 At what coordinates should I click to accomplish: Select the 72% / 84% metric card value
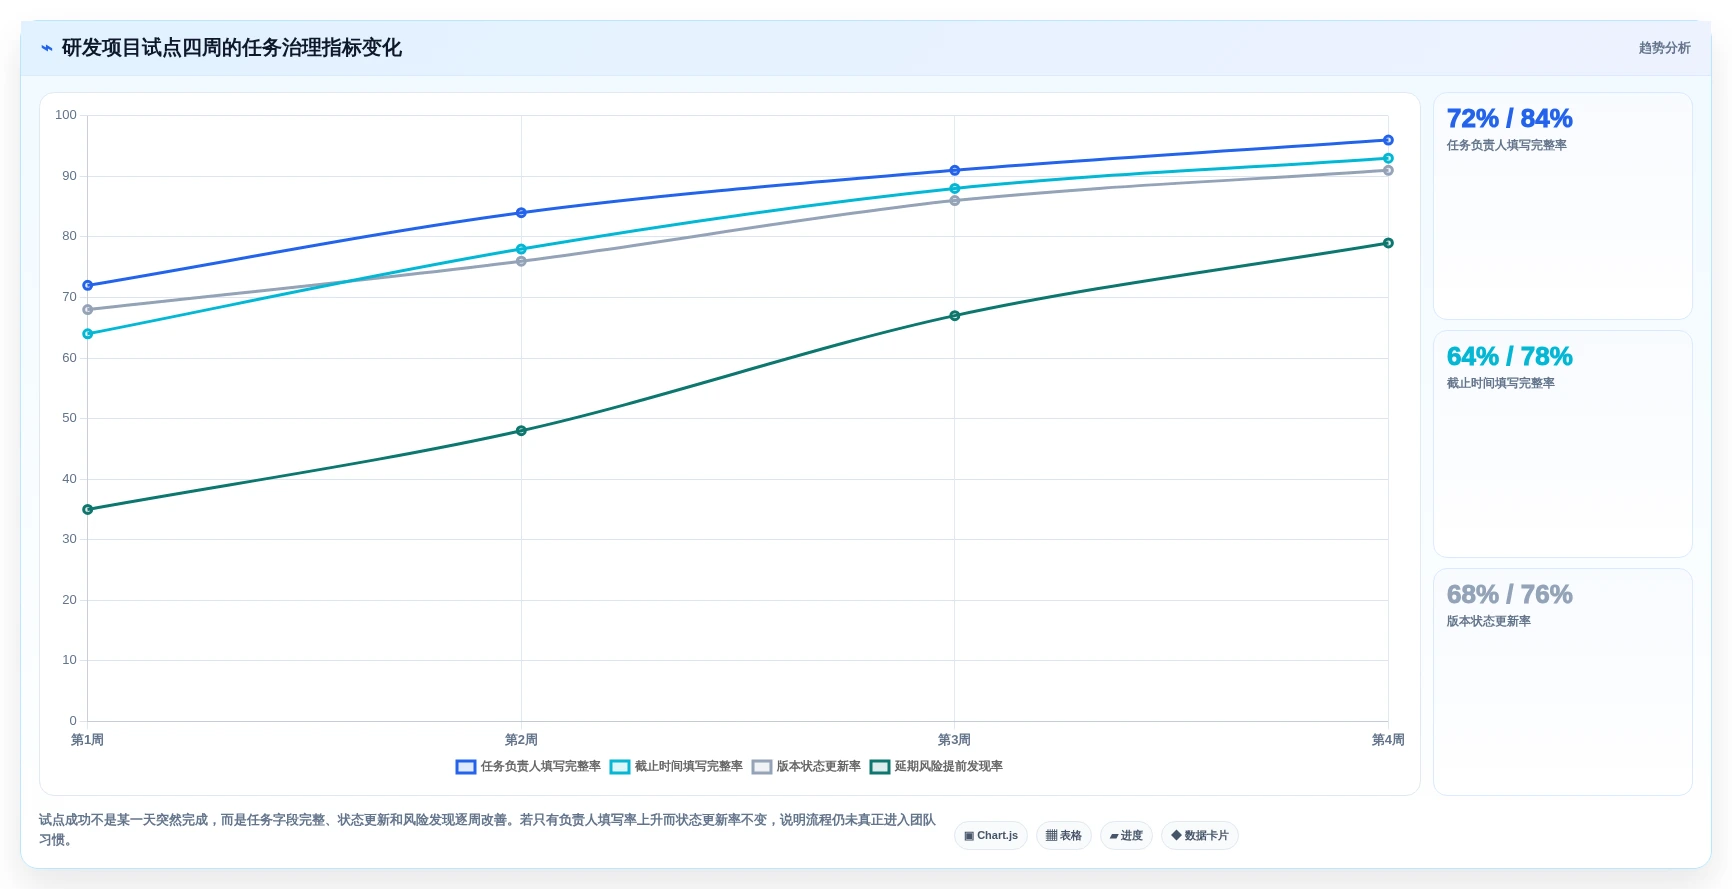click(1509, 119)
